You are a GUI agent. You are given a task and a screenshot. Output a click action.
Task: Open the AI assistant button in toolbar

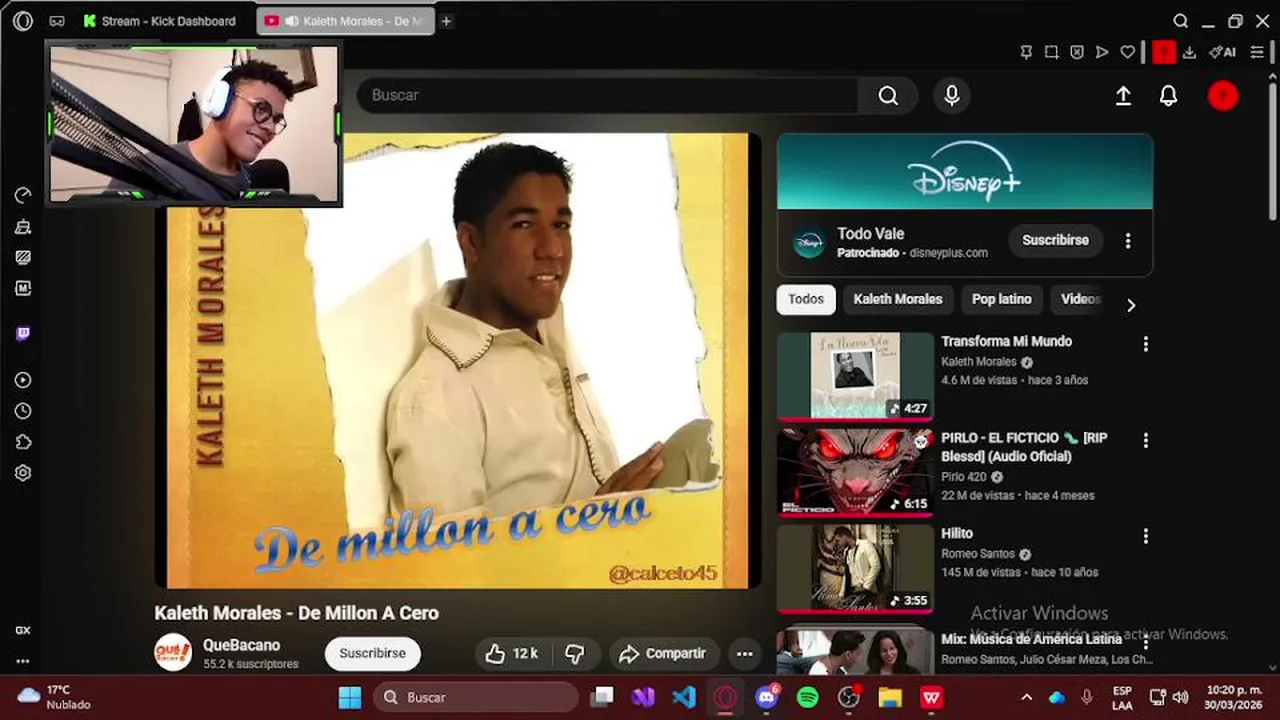coord(1222,52)
